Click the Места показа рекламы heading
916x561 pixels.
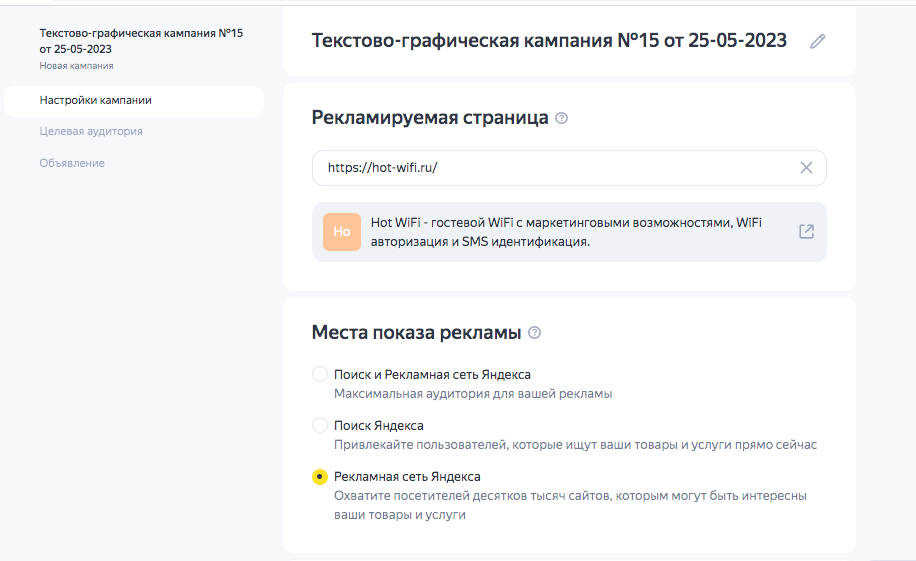(x=417, y=333)
